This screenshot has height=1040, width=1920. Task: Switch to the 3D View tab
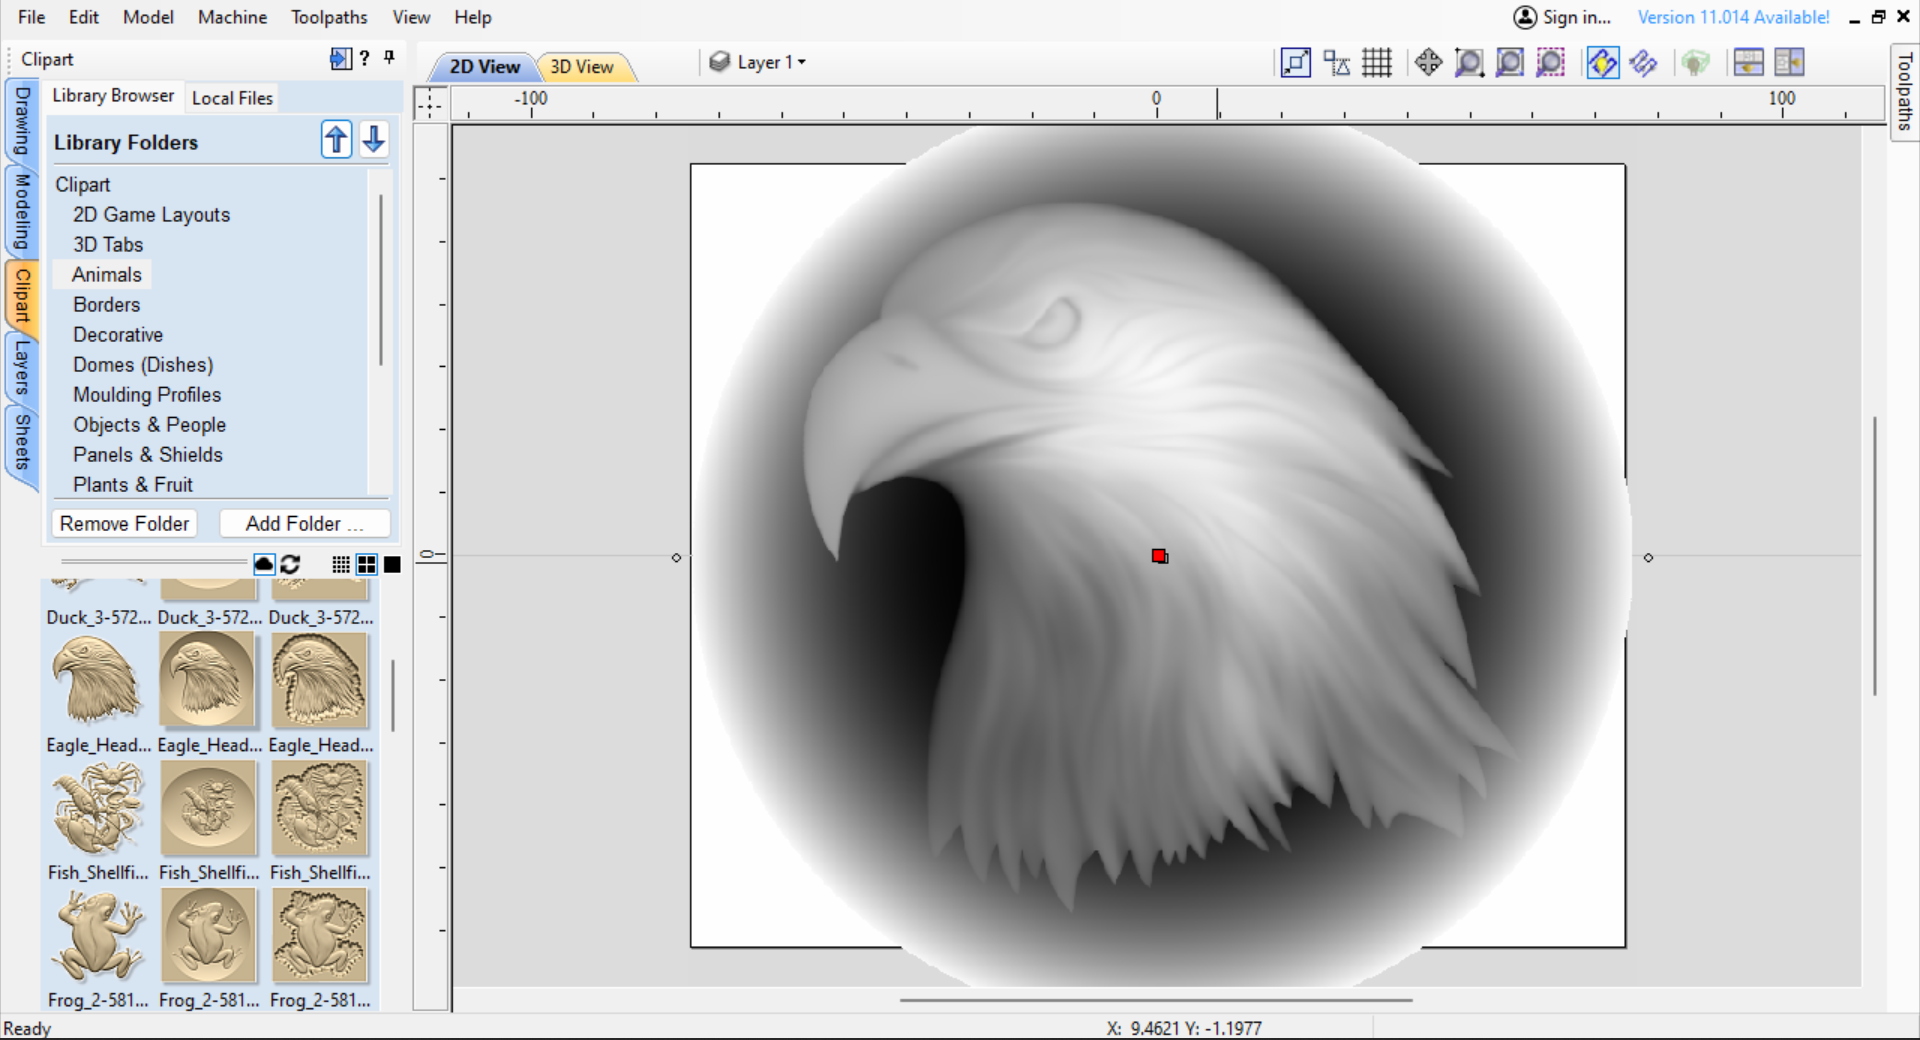click(584, 67)
